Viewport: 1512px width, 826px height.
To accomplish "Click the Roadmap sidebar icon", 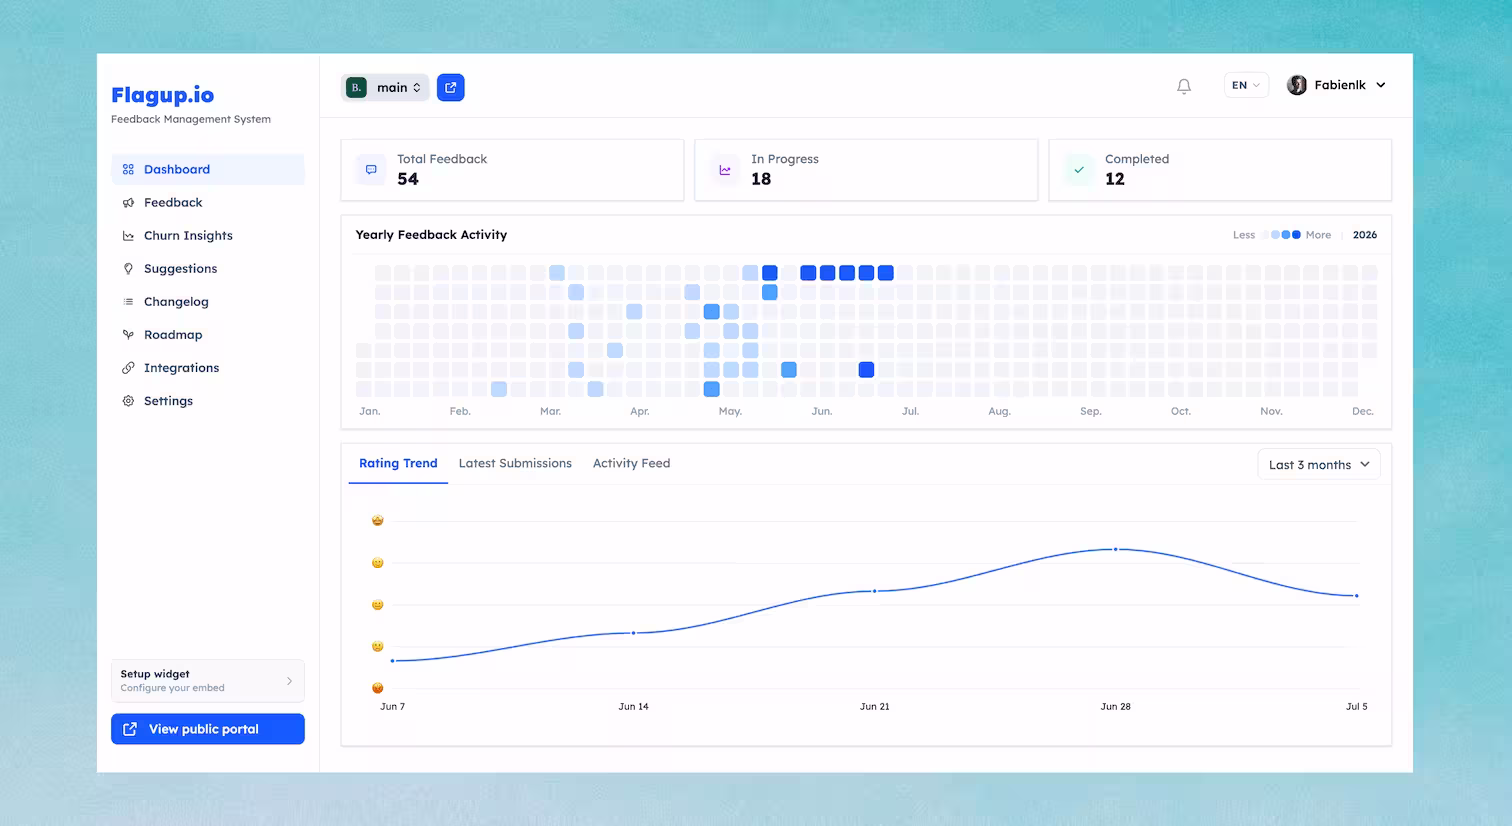I will [x=128, y=335].
